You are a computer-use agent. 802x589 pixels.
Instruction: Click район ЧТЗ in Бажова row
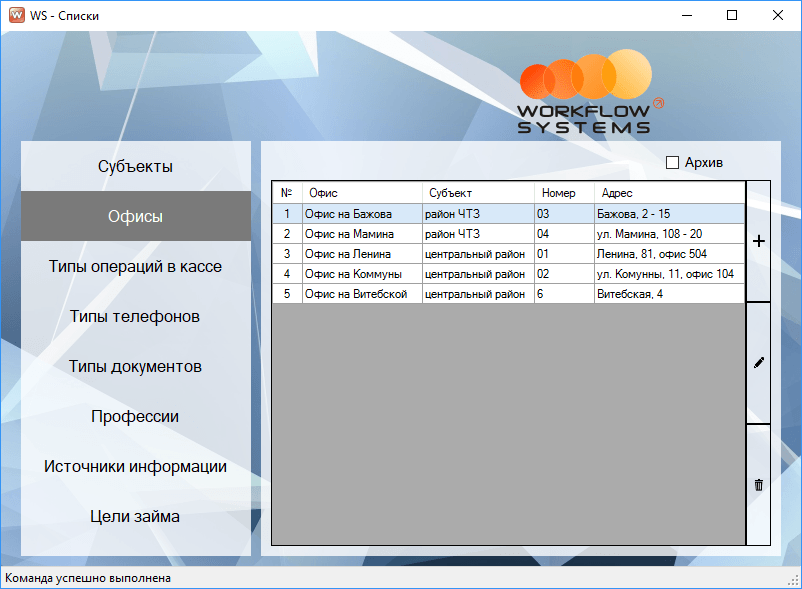click(478, 214)
